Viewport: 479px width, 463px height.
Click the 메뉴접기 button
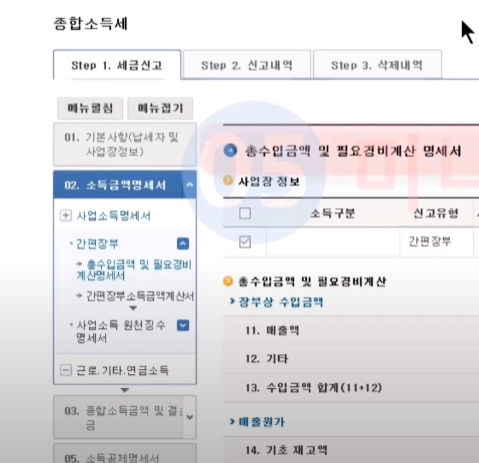click(x=160, y=108)
